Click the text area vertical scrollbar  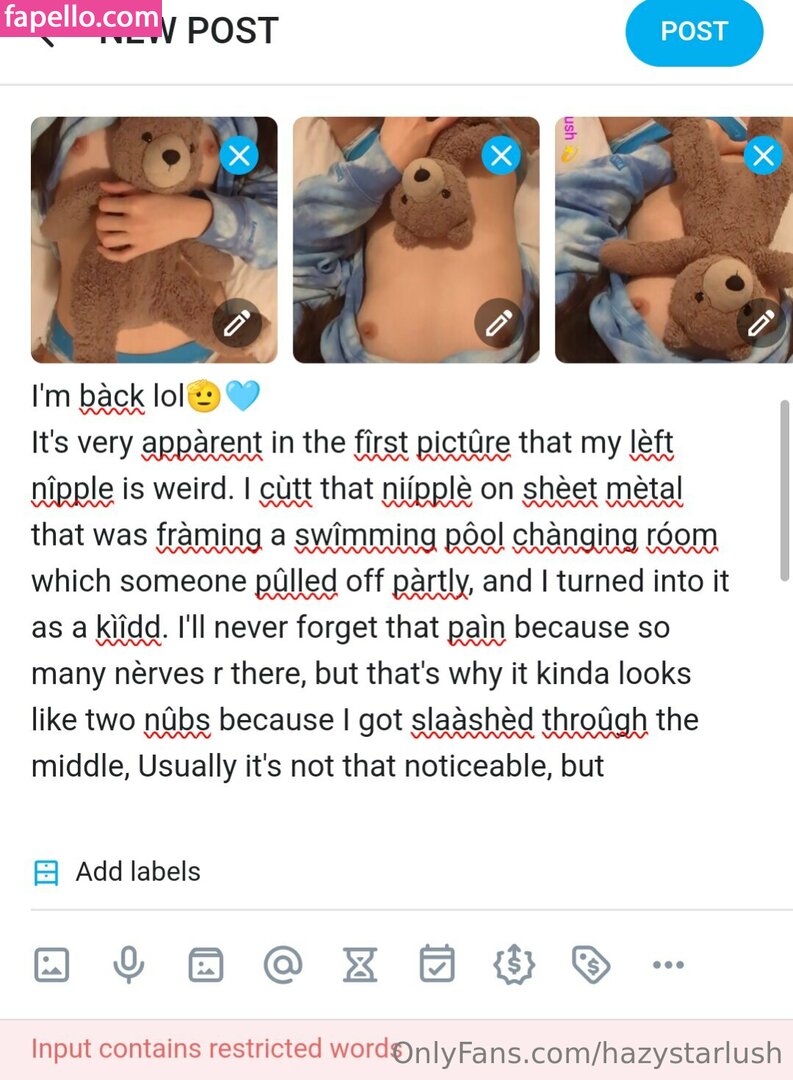click(785, 491)
